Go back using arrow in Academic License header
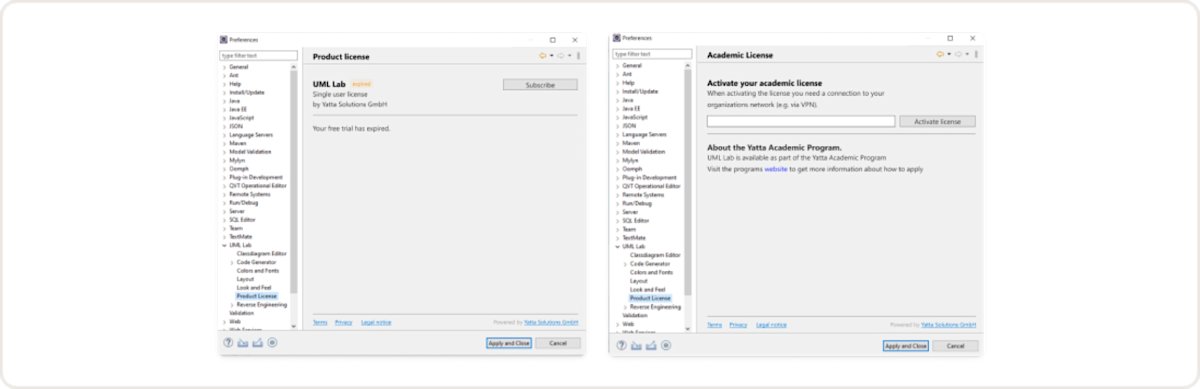 [x=940, y=54]
